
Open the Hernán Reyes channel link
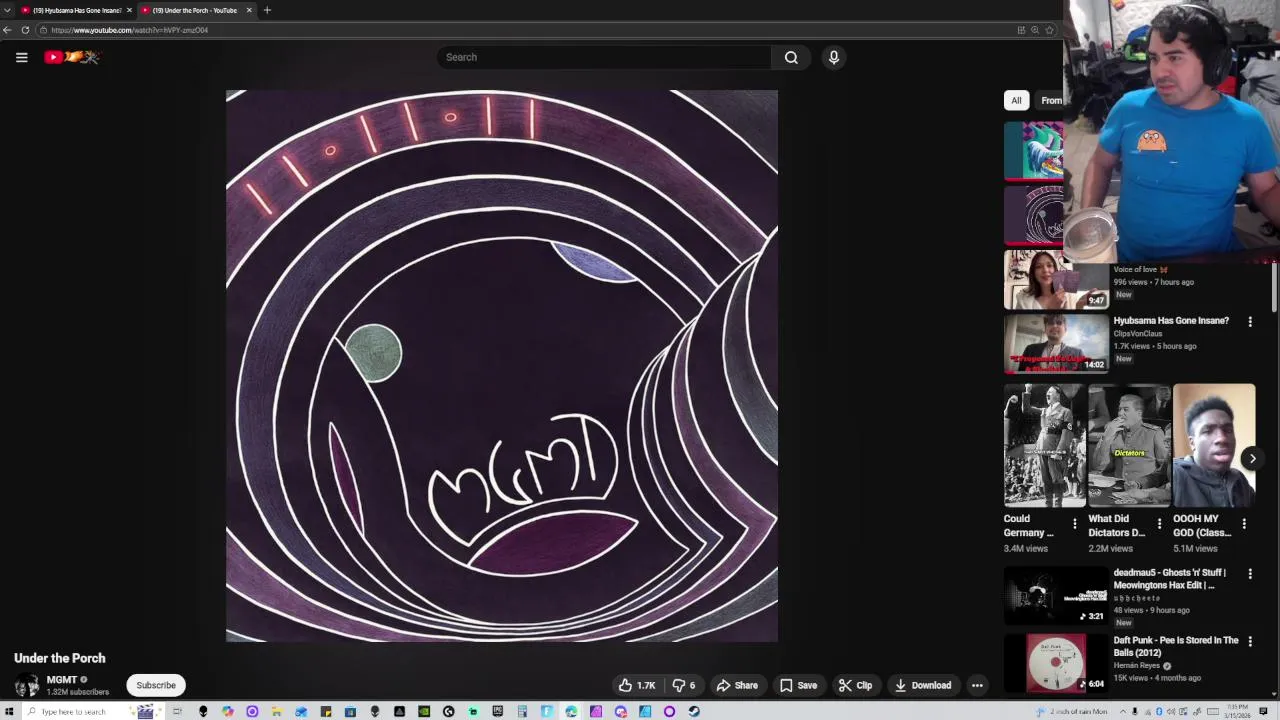click(x=1138, y=666)
